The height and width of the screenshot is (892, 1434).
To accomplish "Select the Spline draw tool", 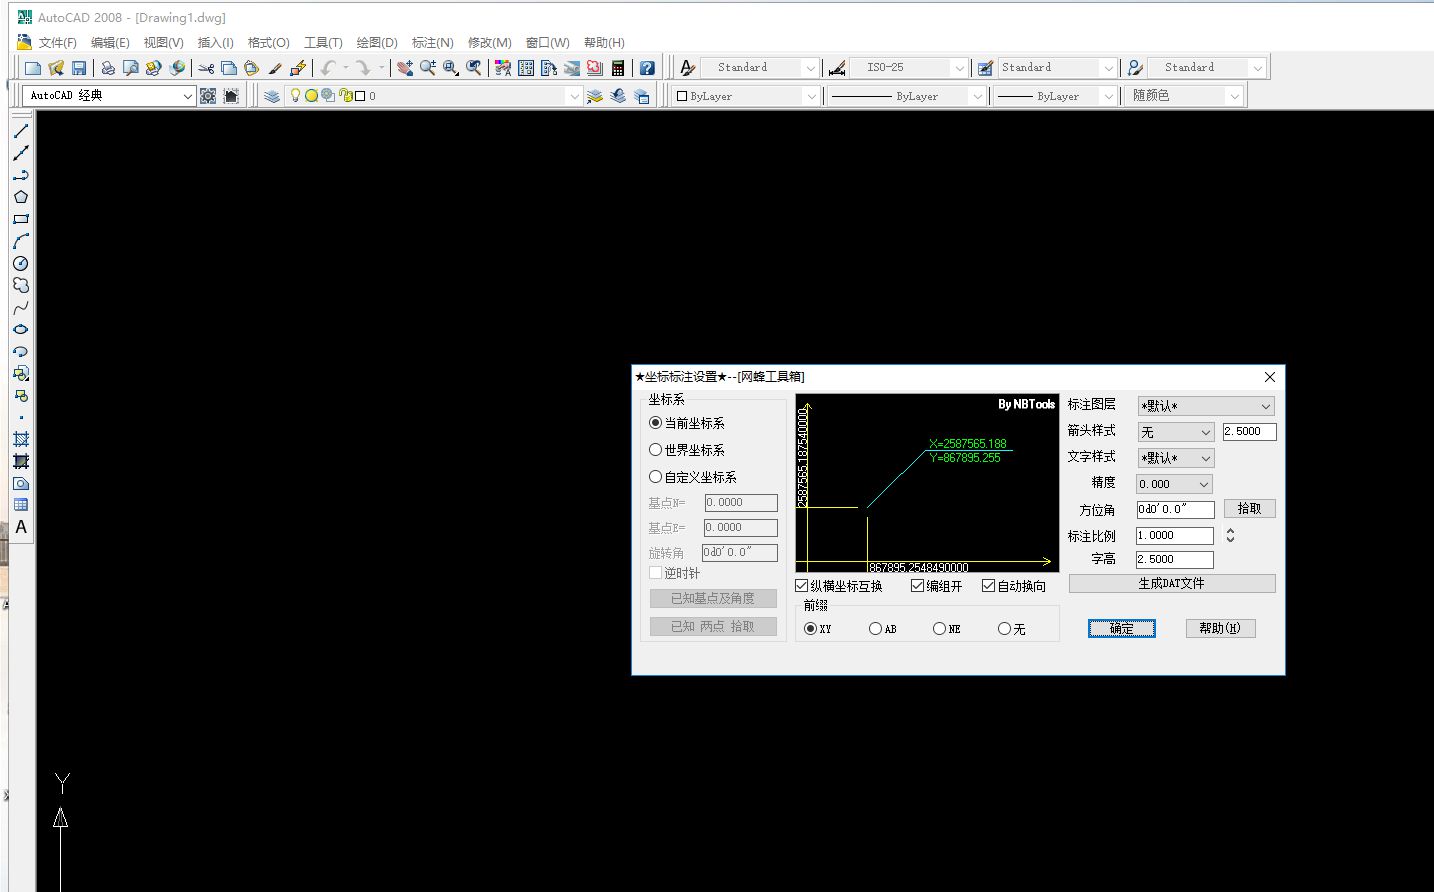I will pos(20,307).
